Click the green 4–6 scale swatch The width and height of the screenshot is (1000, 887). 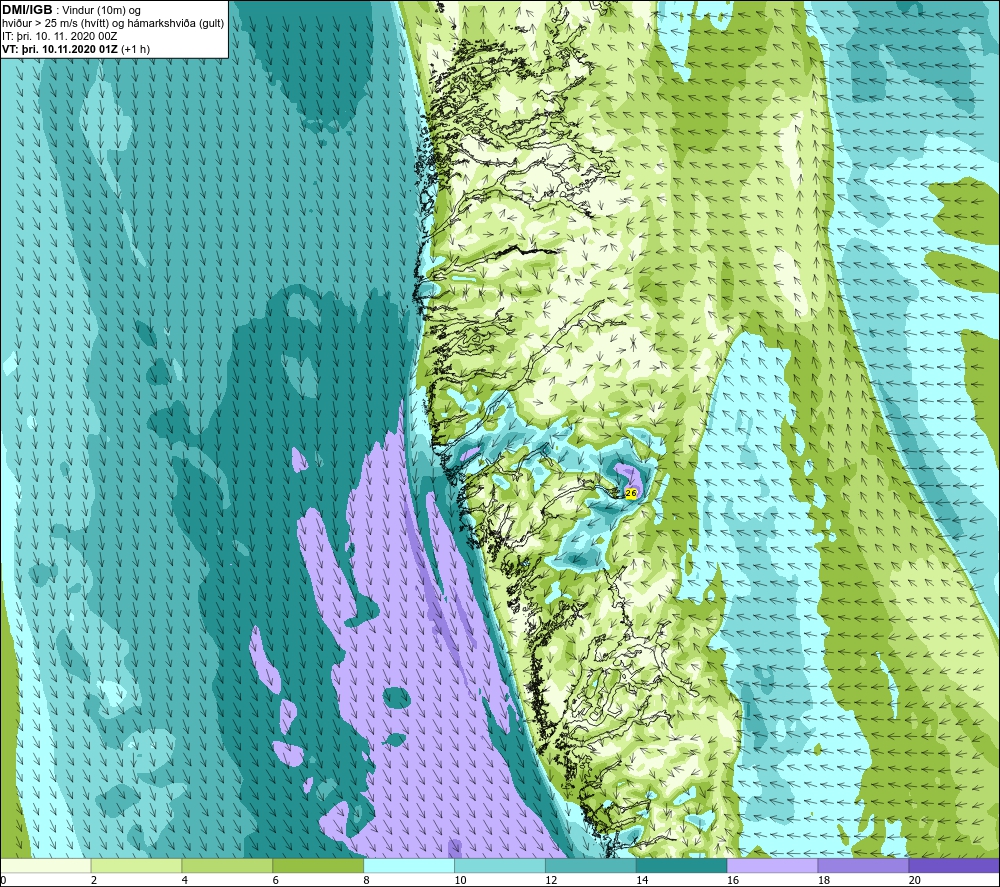coord(227,865)
